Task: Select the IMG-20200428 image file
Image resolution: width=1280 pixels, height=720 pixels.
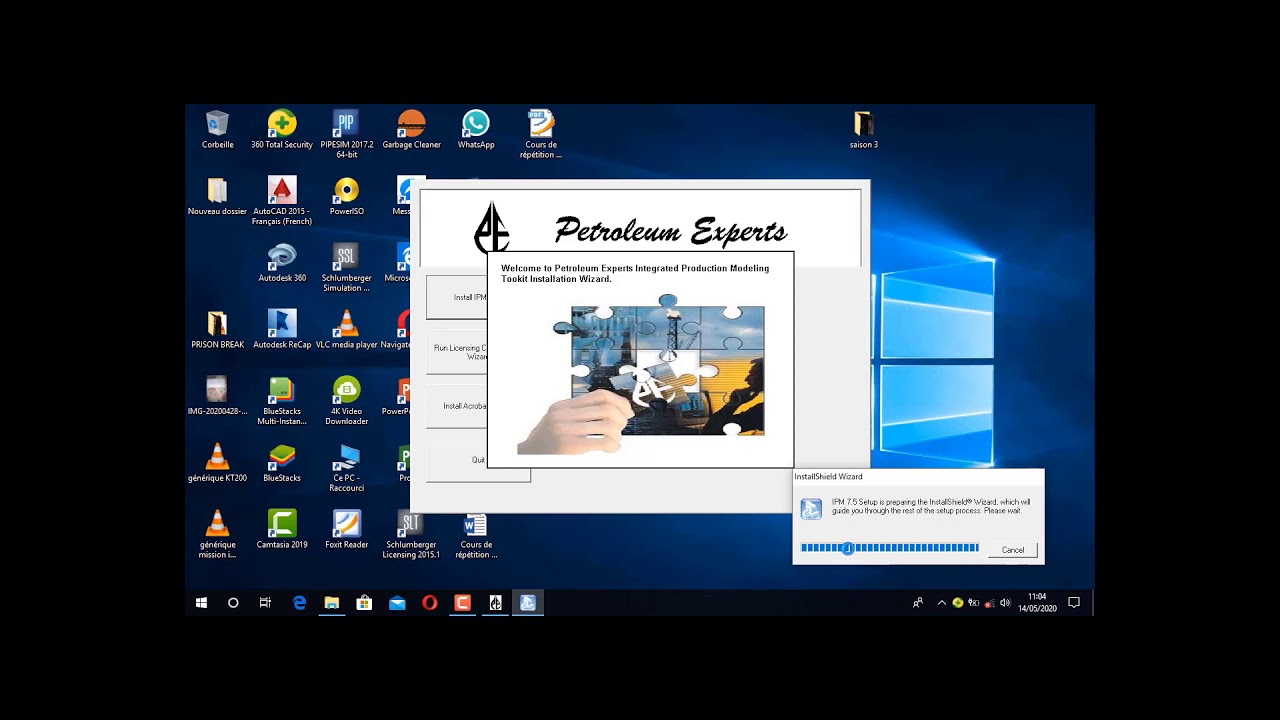Action: coord(217,397)
